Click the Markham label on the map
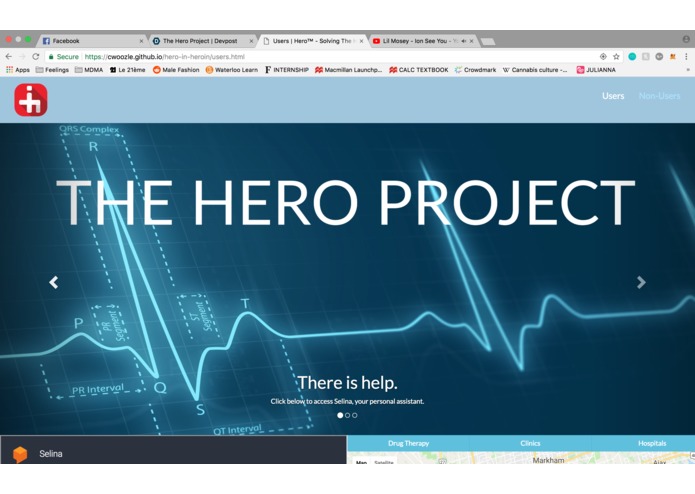 click(548, 460)
